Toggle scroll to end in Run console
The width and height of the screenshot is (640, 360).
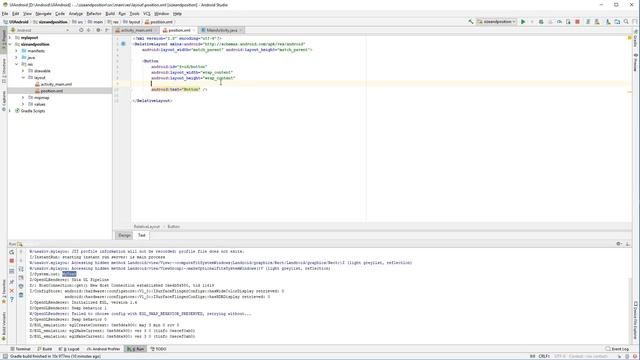21,278
